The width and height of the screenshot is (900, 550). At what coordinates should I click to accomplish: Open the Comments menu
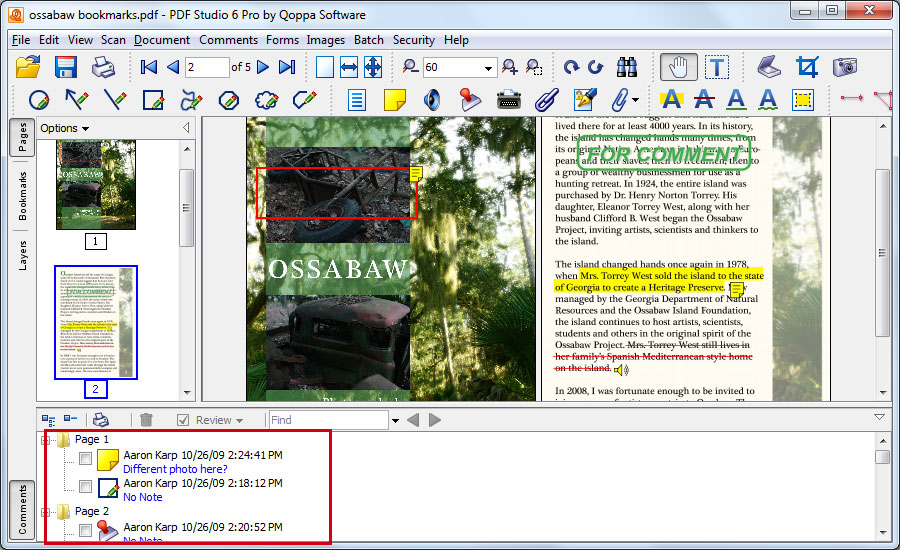pos(228,40)
